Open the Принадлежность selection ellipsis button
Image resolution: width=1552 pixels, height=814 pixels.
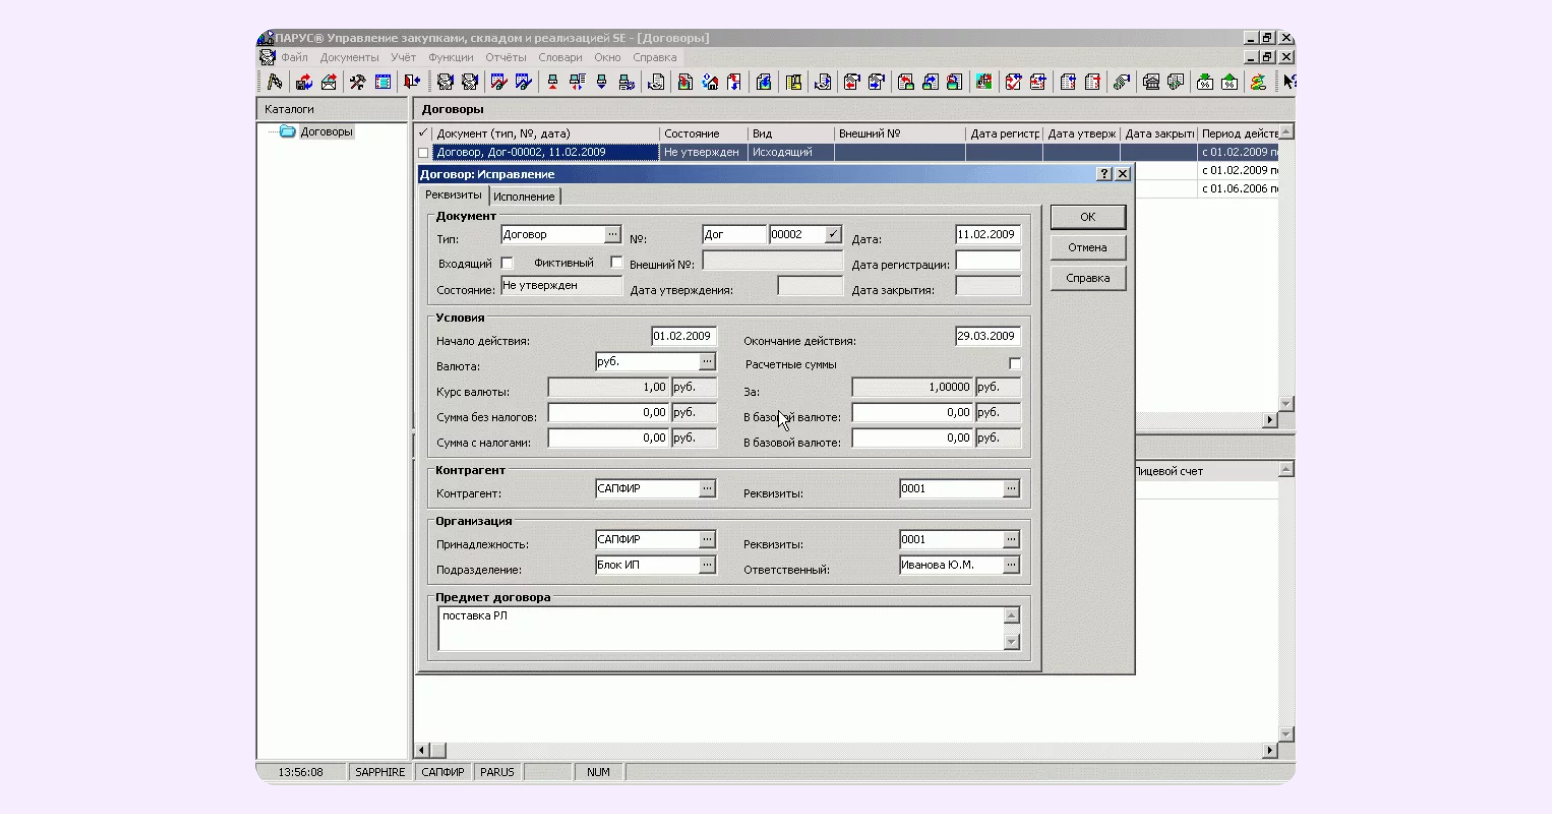pyautogui.click(x=707, y=539)
